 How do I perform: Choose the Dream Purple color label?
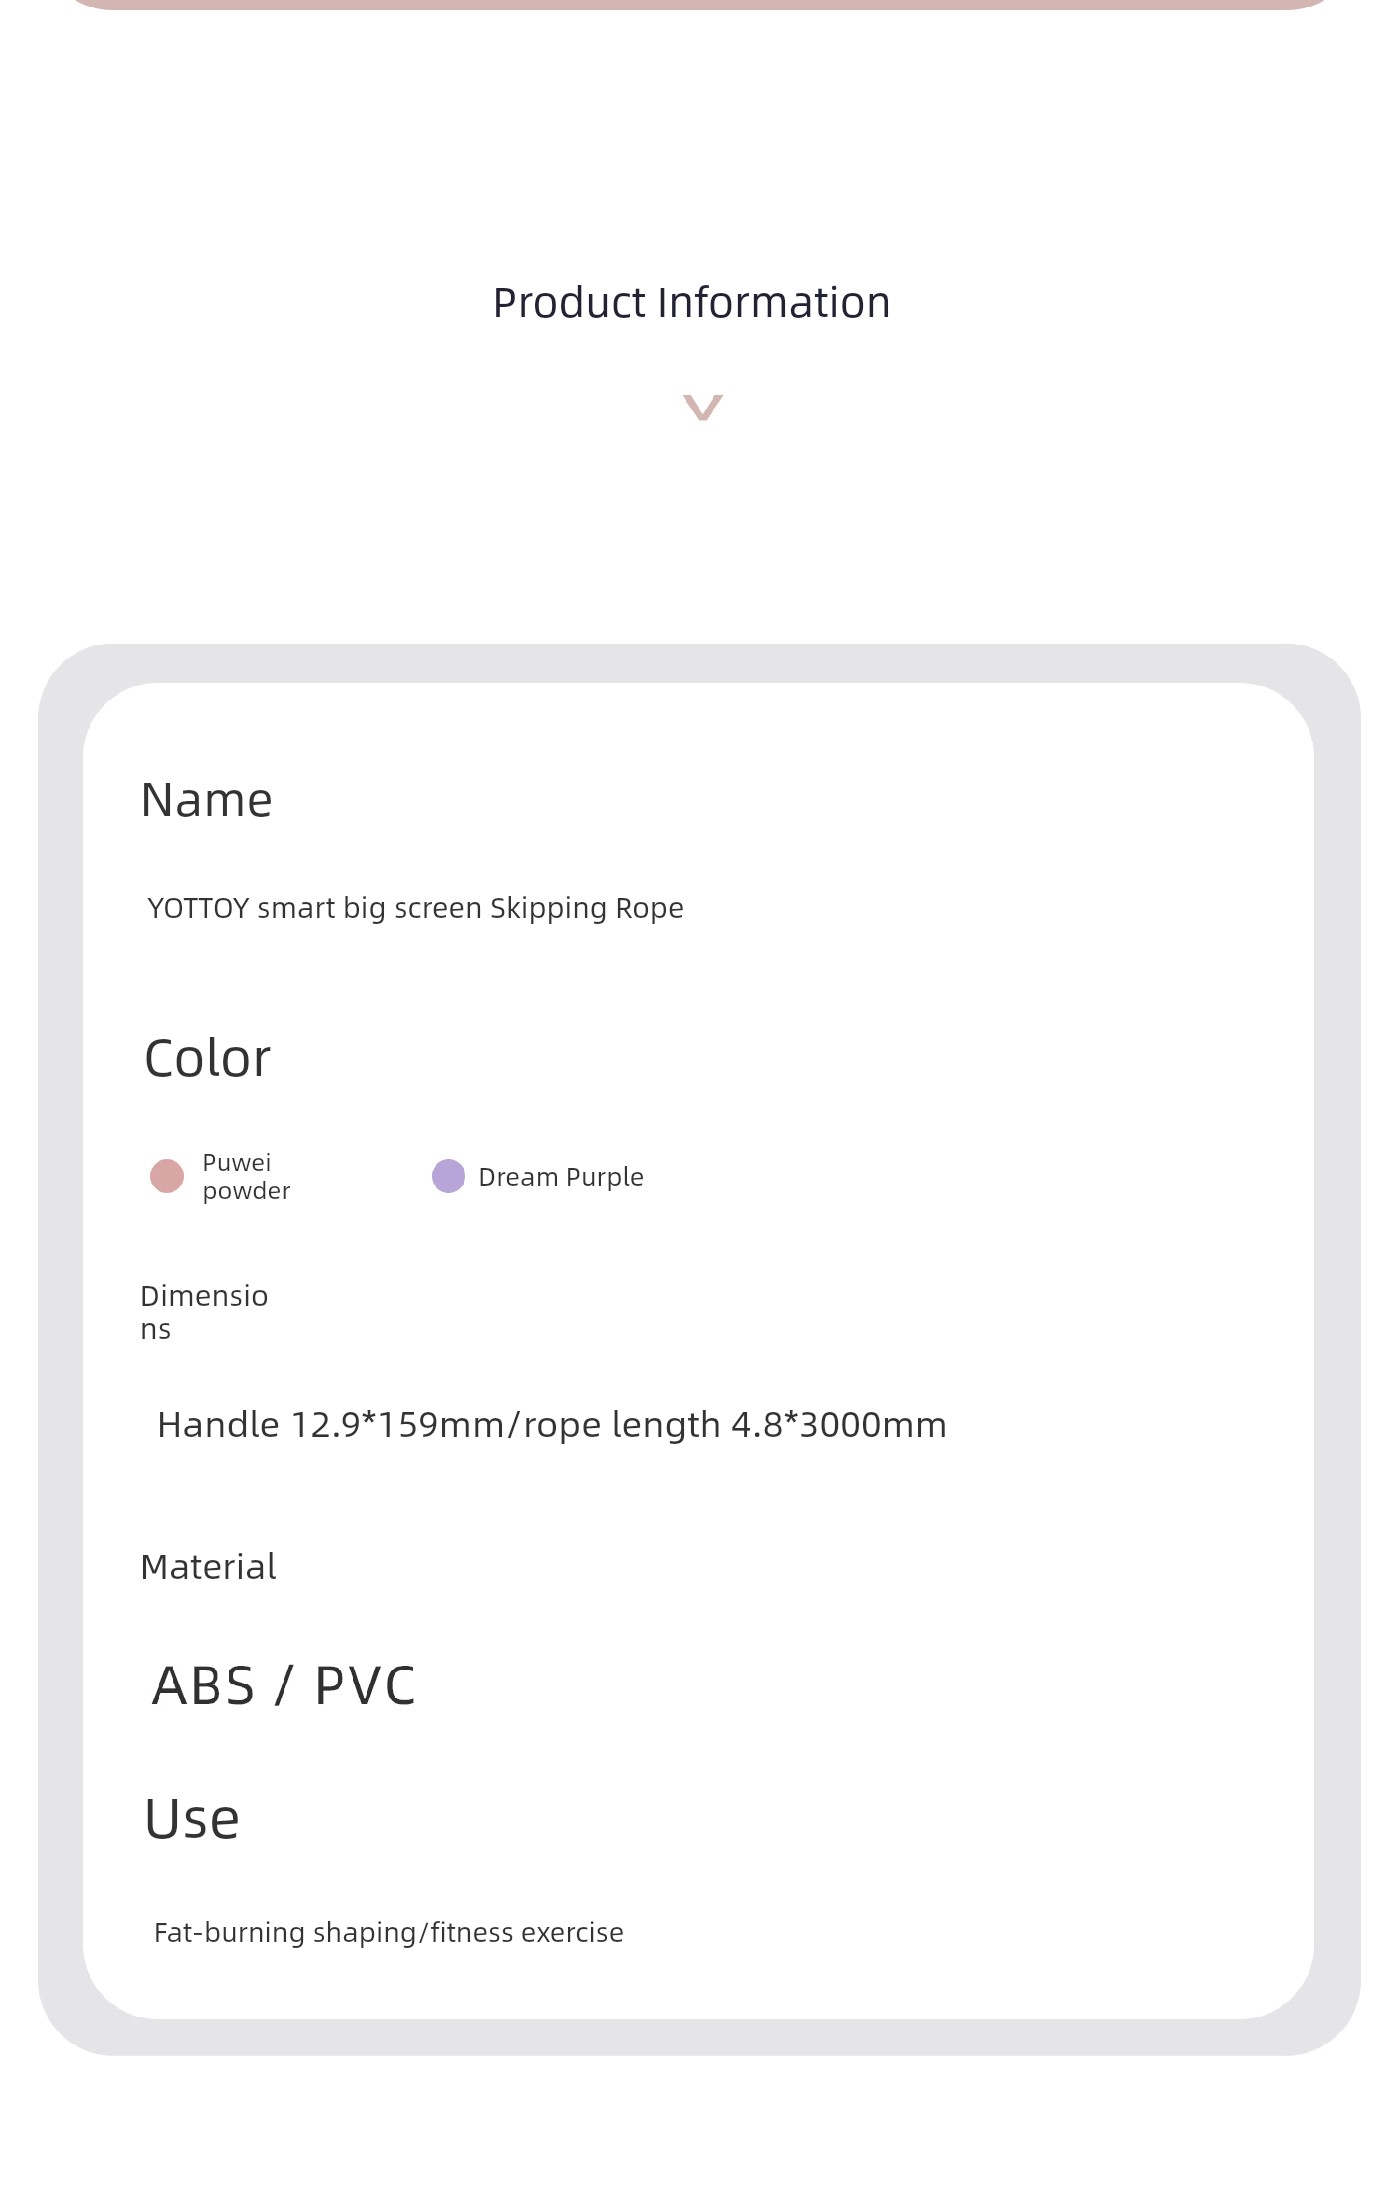[x=561, y=1177]
